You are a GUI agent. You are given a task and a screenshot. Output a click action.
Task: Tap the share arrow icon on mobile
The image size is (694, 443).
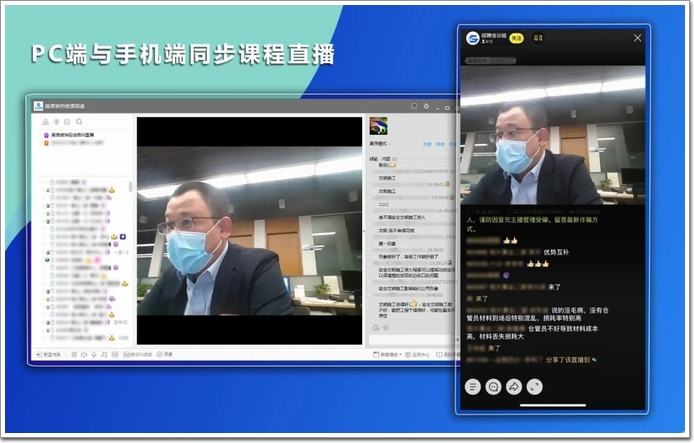(514, 386)
